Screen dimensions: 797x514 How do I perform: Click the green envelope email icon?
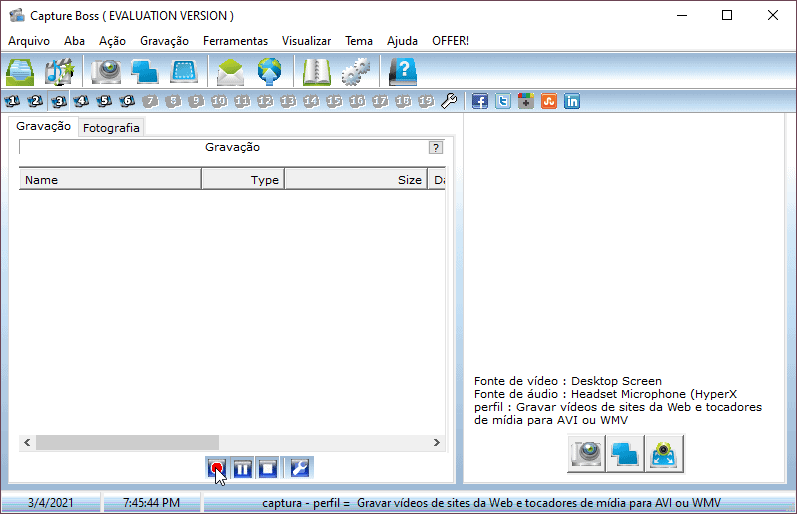230,72
